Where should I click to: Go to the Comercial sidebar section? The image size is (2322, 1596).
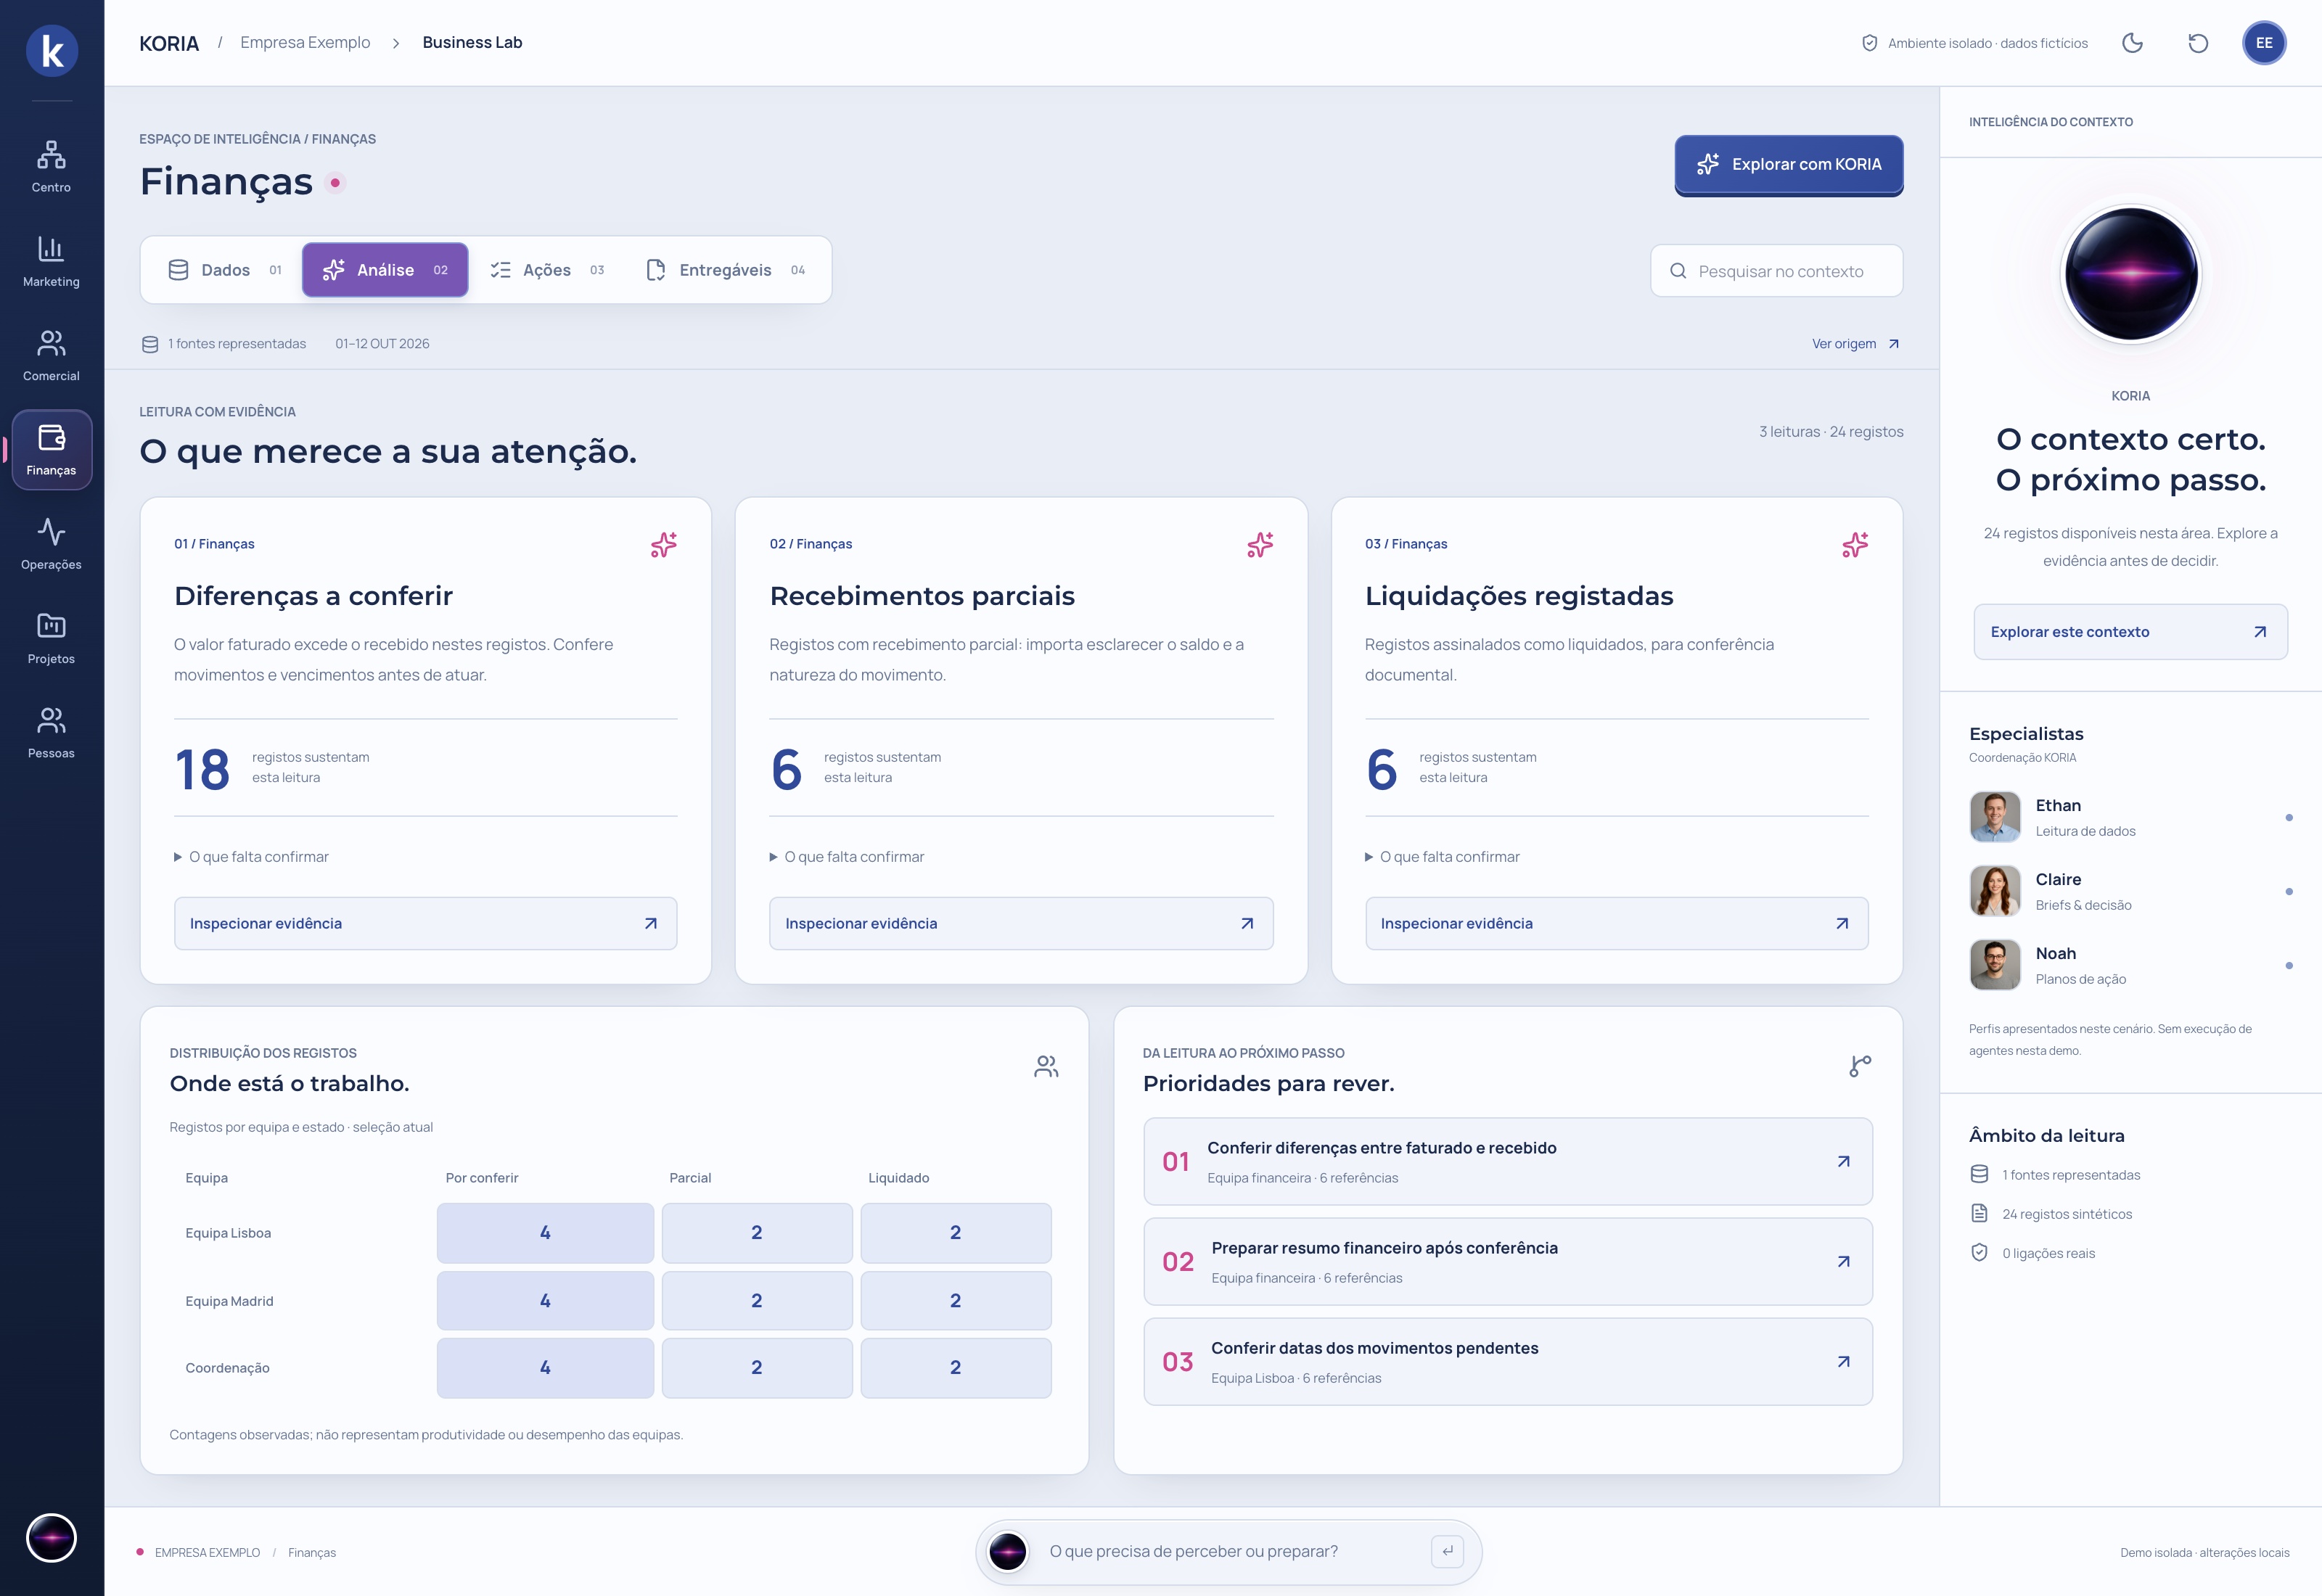(x=51, y=355)
